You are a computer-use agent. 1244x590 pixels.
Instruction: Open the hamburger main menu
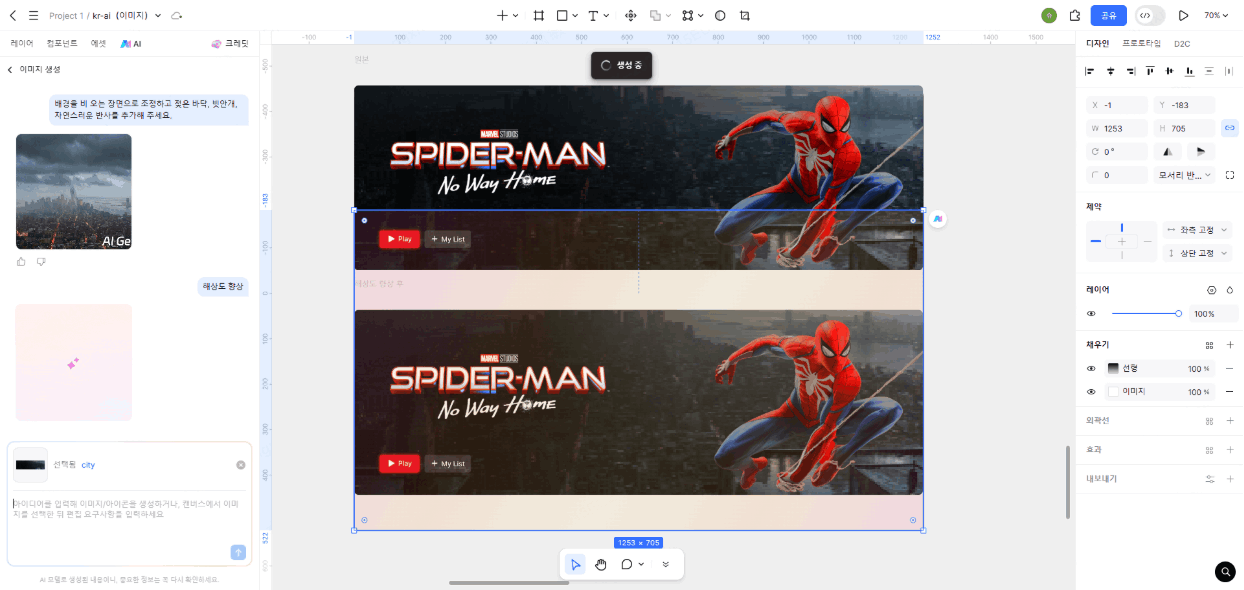coord(33,15)
